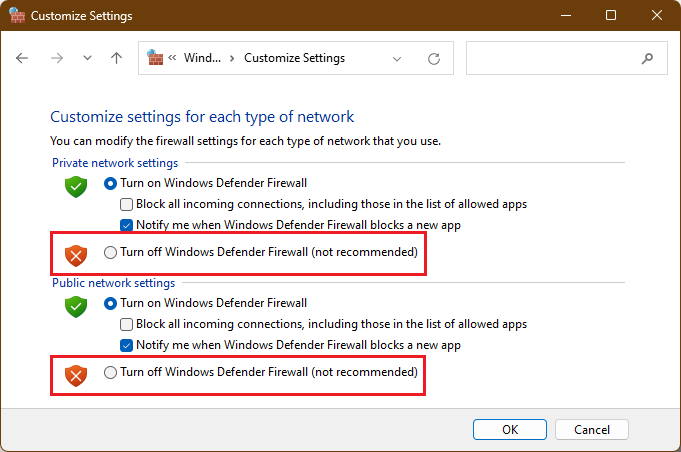
Task: Click red shield under Private network settings
Action: tap(76, 256)
